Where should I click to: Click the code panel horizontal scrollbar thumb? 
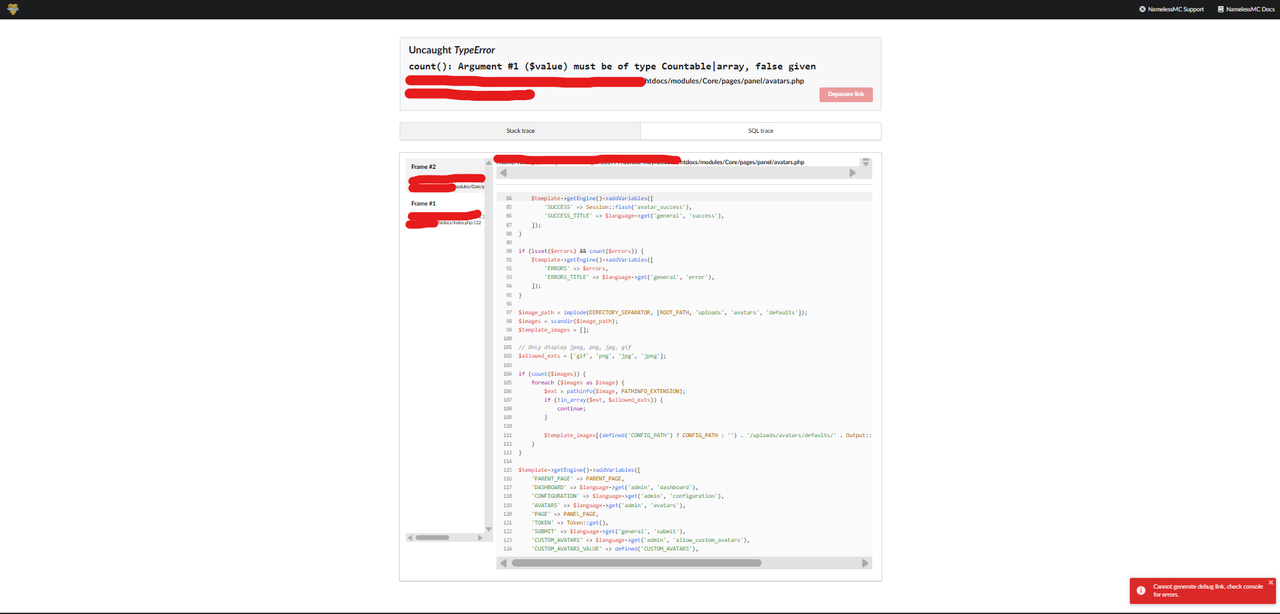click(636, 563)
